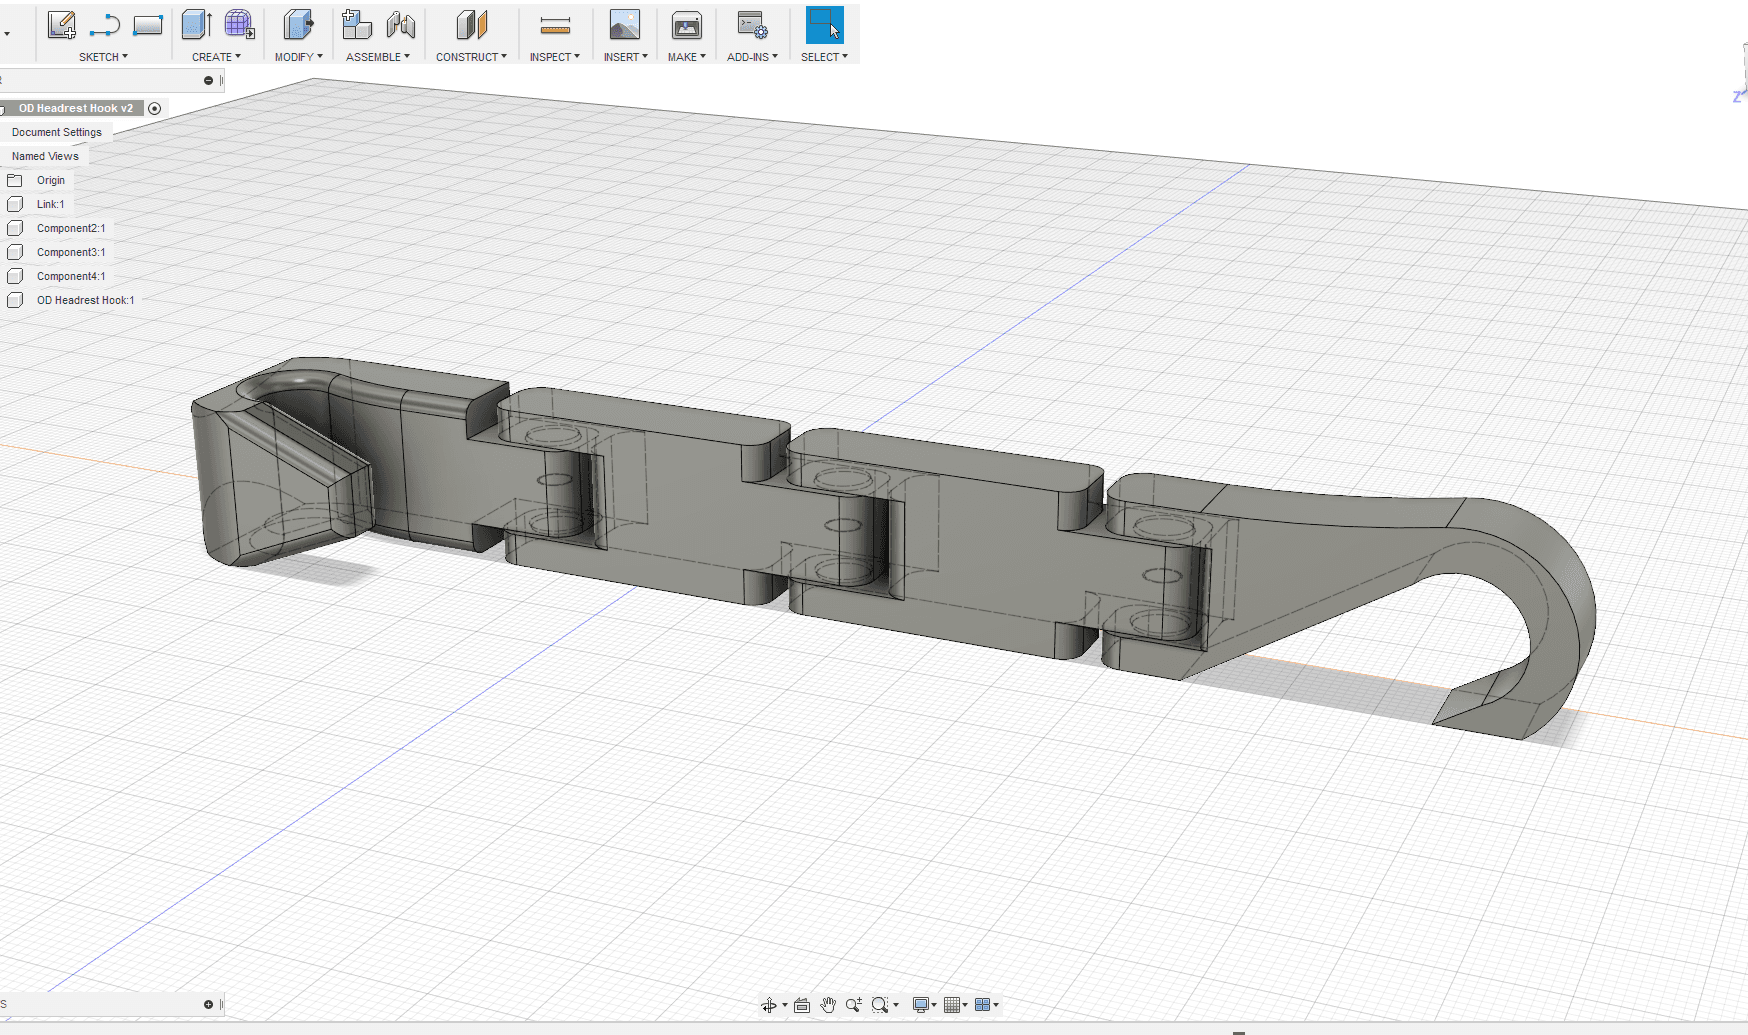Click the Grid and Snaps icon
The height and width of the screenshot is (1035, 1748).
[x=952, y=1005]
